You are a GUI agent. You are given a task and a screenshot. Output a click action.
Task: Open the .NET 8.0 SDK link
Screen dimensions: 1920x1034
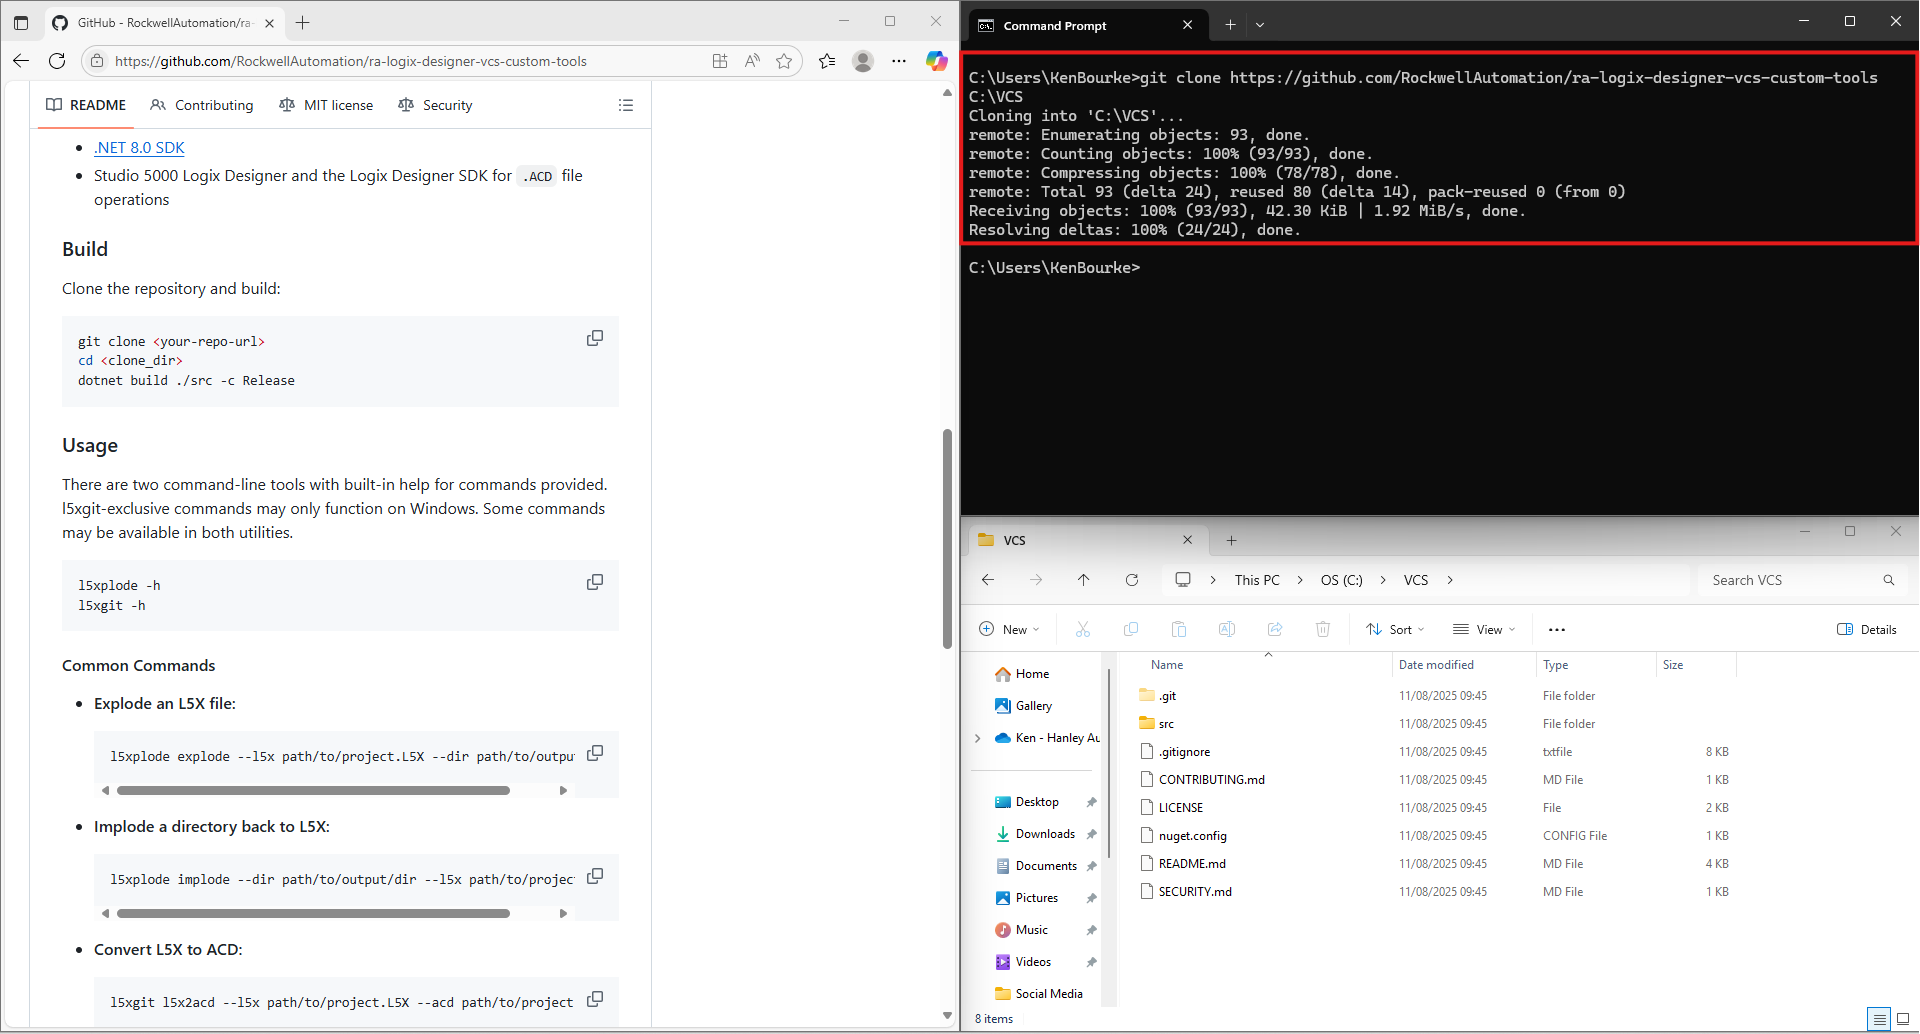(139, 147)
